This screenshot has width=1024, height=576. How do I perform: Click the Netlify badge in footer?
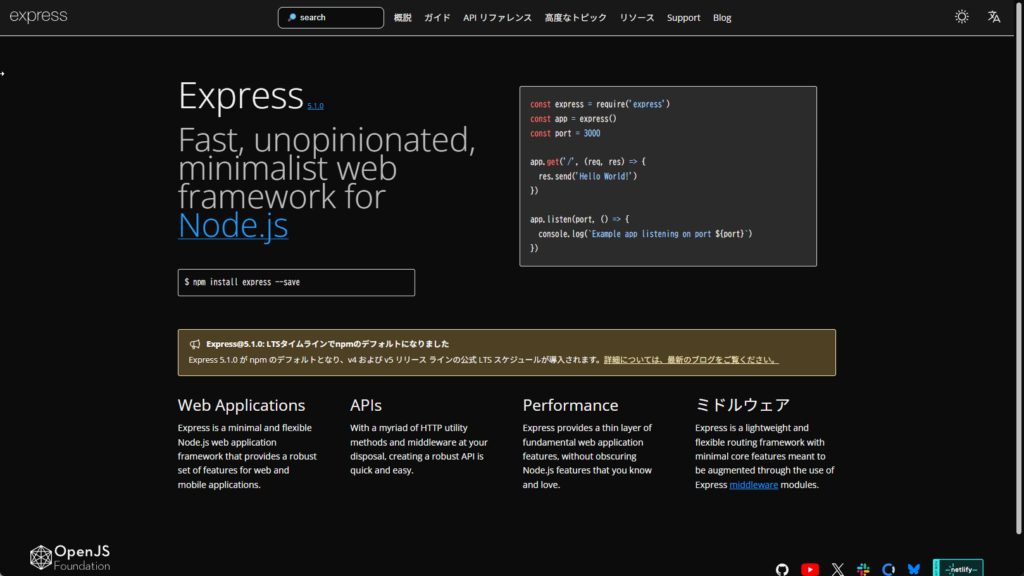958,568
